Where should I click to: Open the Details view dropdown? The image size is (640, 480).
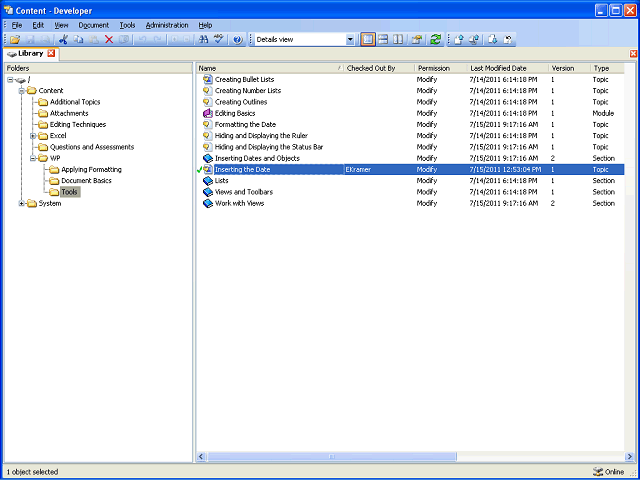coord(350,40)
